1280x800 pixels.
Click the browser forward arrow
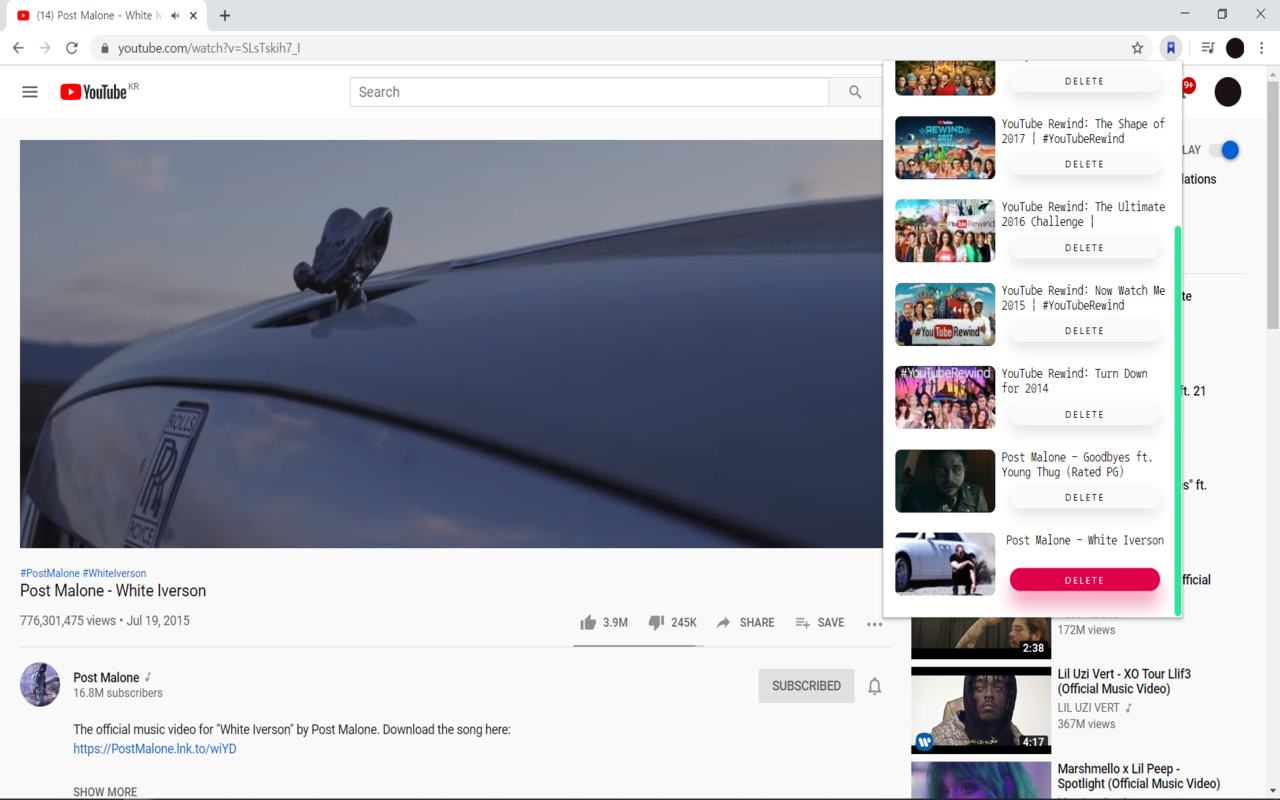[45, 47]
